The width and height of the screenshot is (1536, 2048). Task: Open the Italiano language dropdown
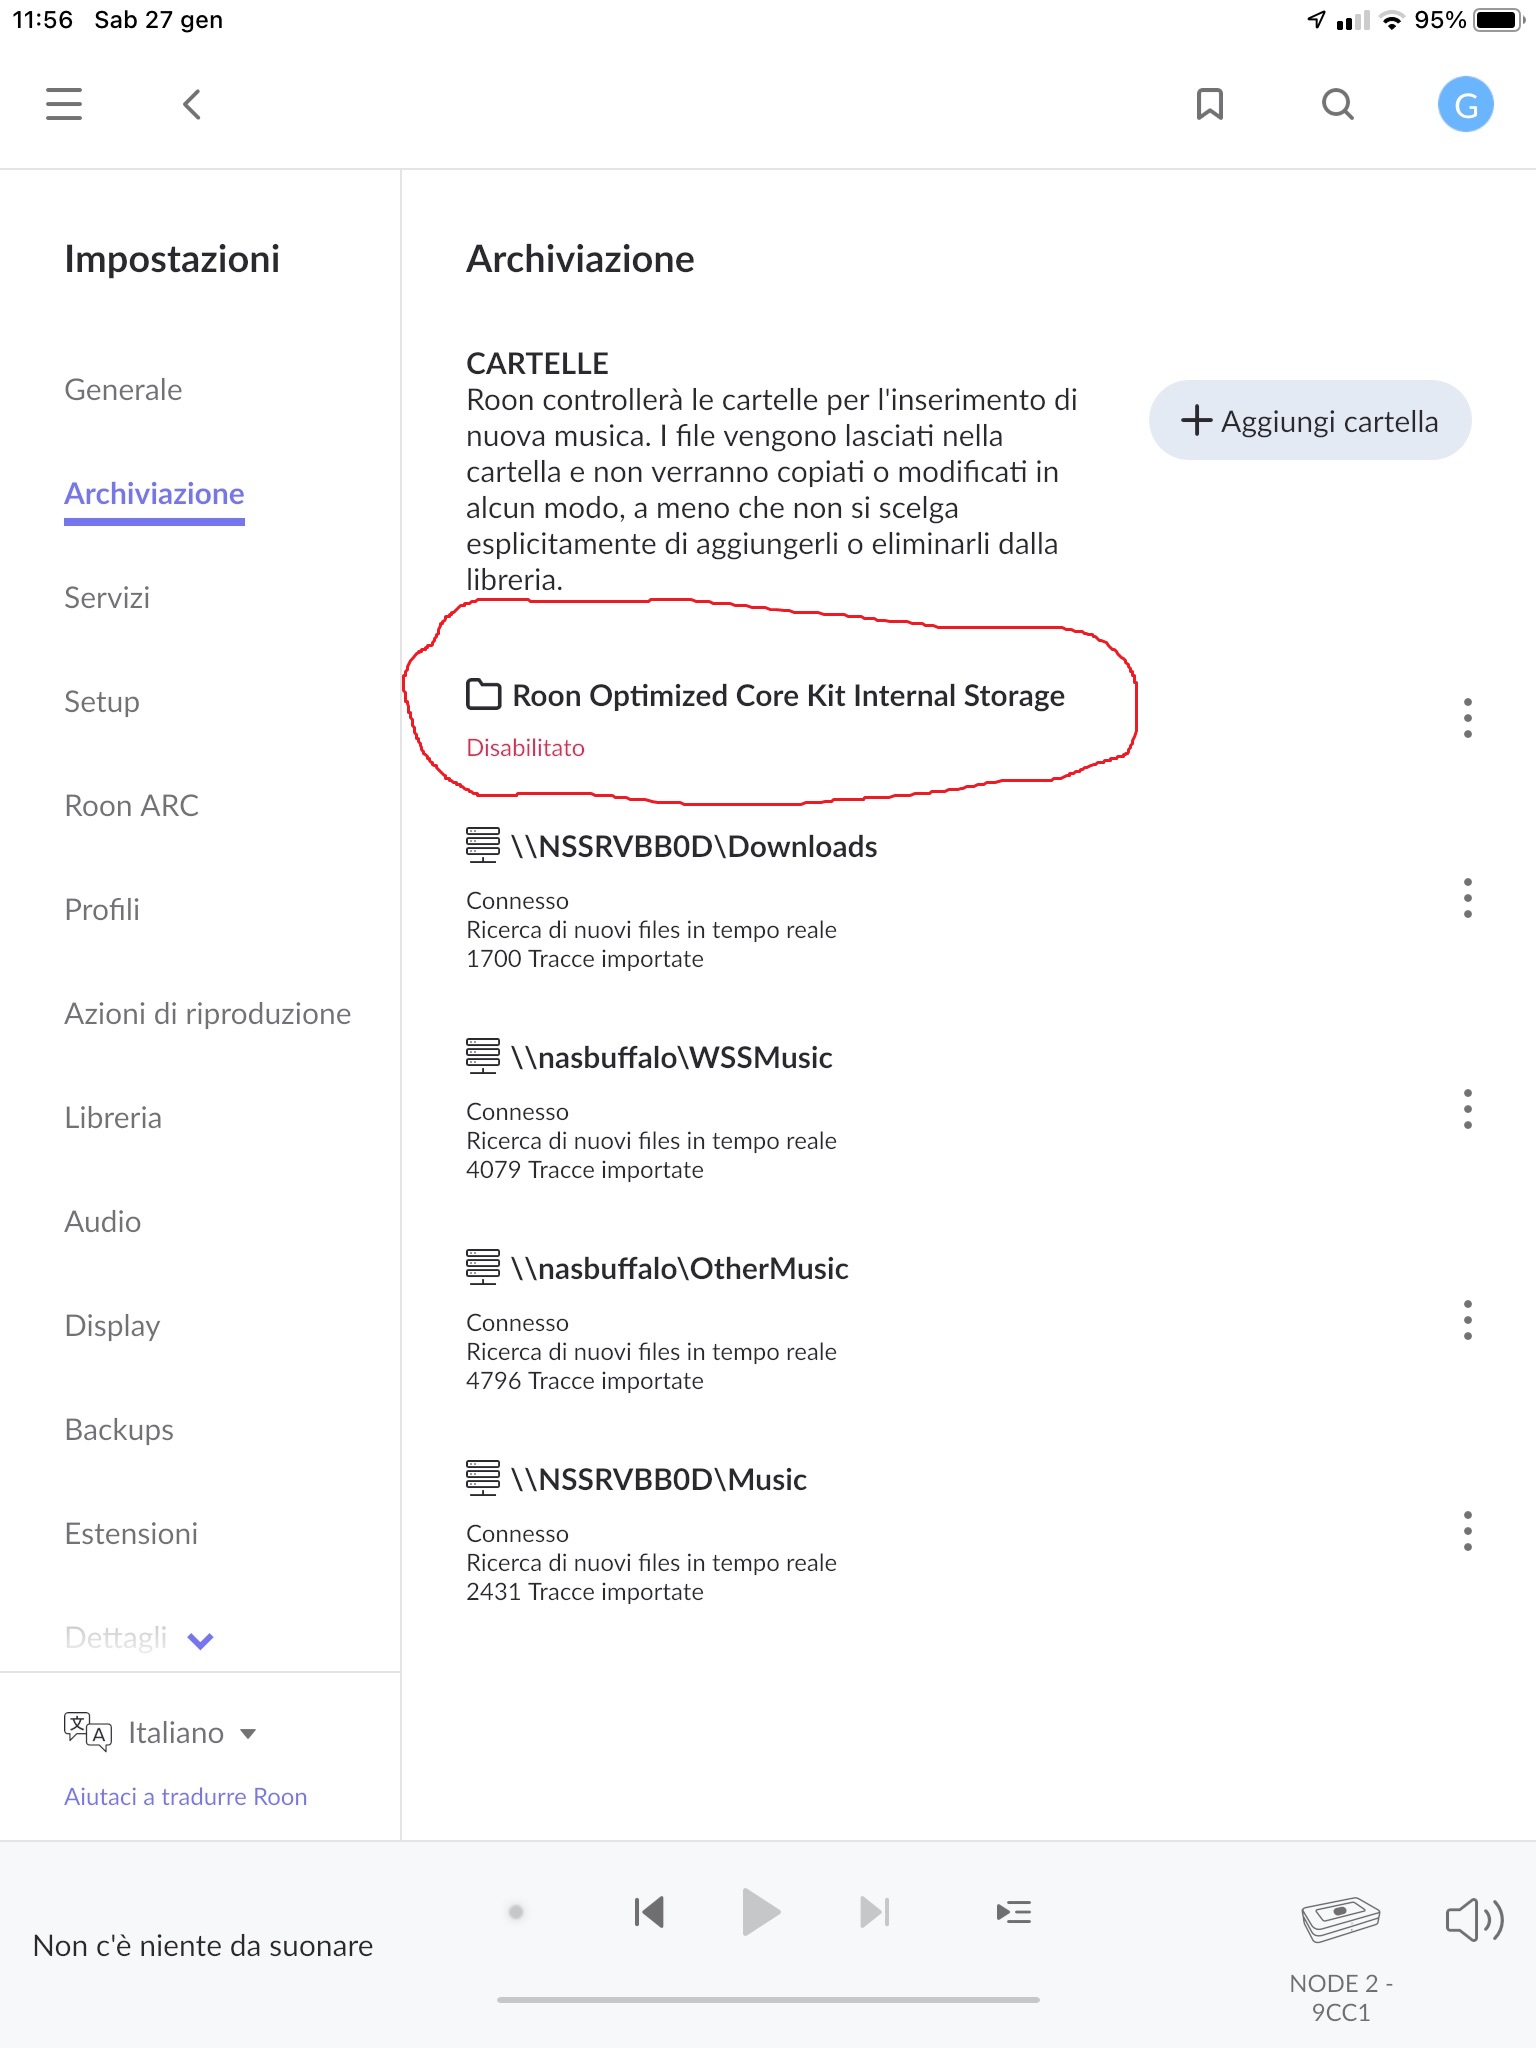pos(192,1732)
